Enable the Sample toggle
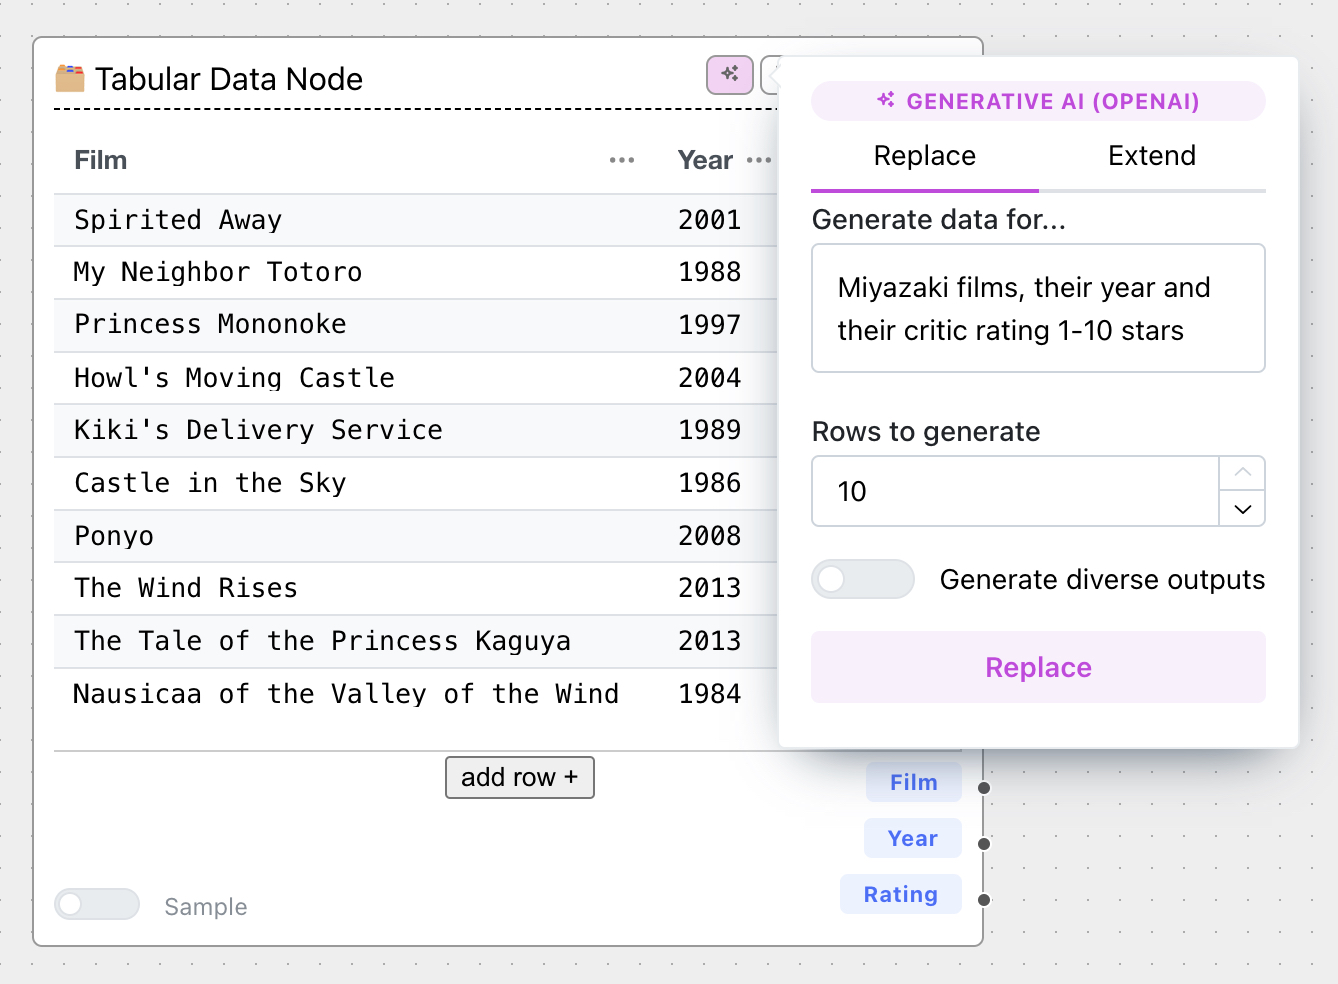1338x984 pixels. pos(97,904)
